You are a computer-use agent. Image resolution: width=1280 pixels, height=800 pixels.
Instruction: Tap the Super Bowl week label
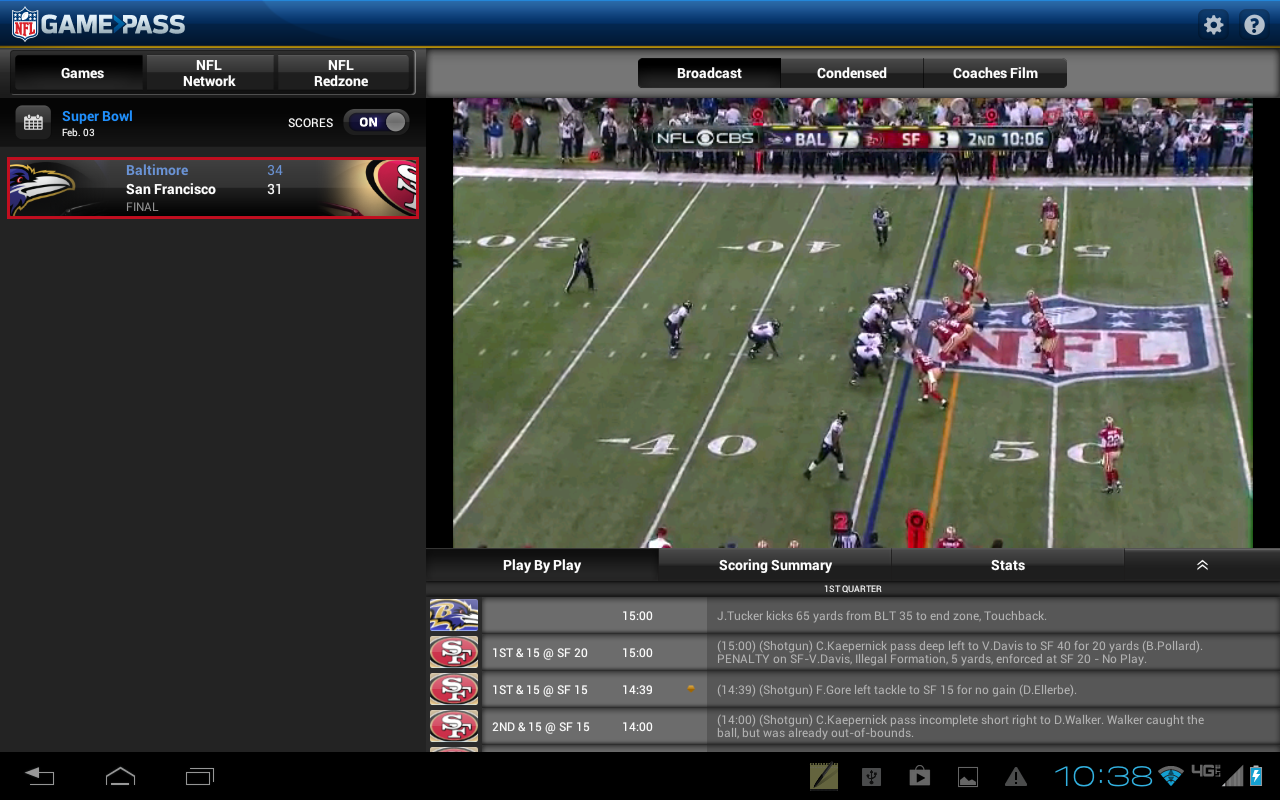tap(97, 116)
